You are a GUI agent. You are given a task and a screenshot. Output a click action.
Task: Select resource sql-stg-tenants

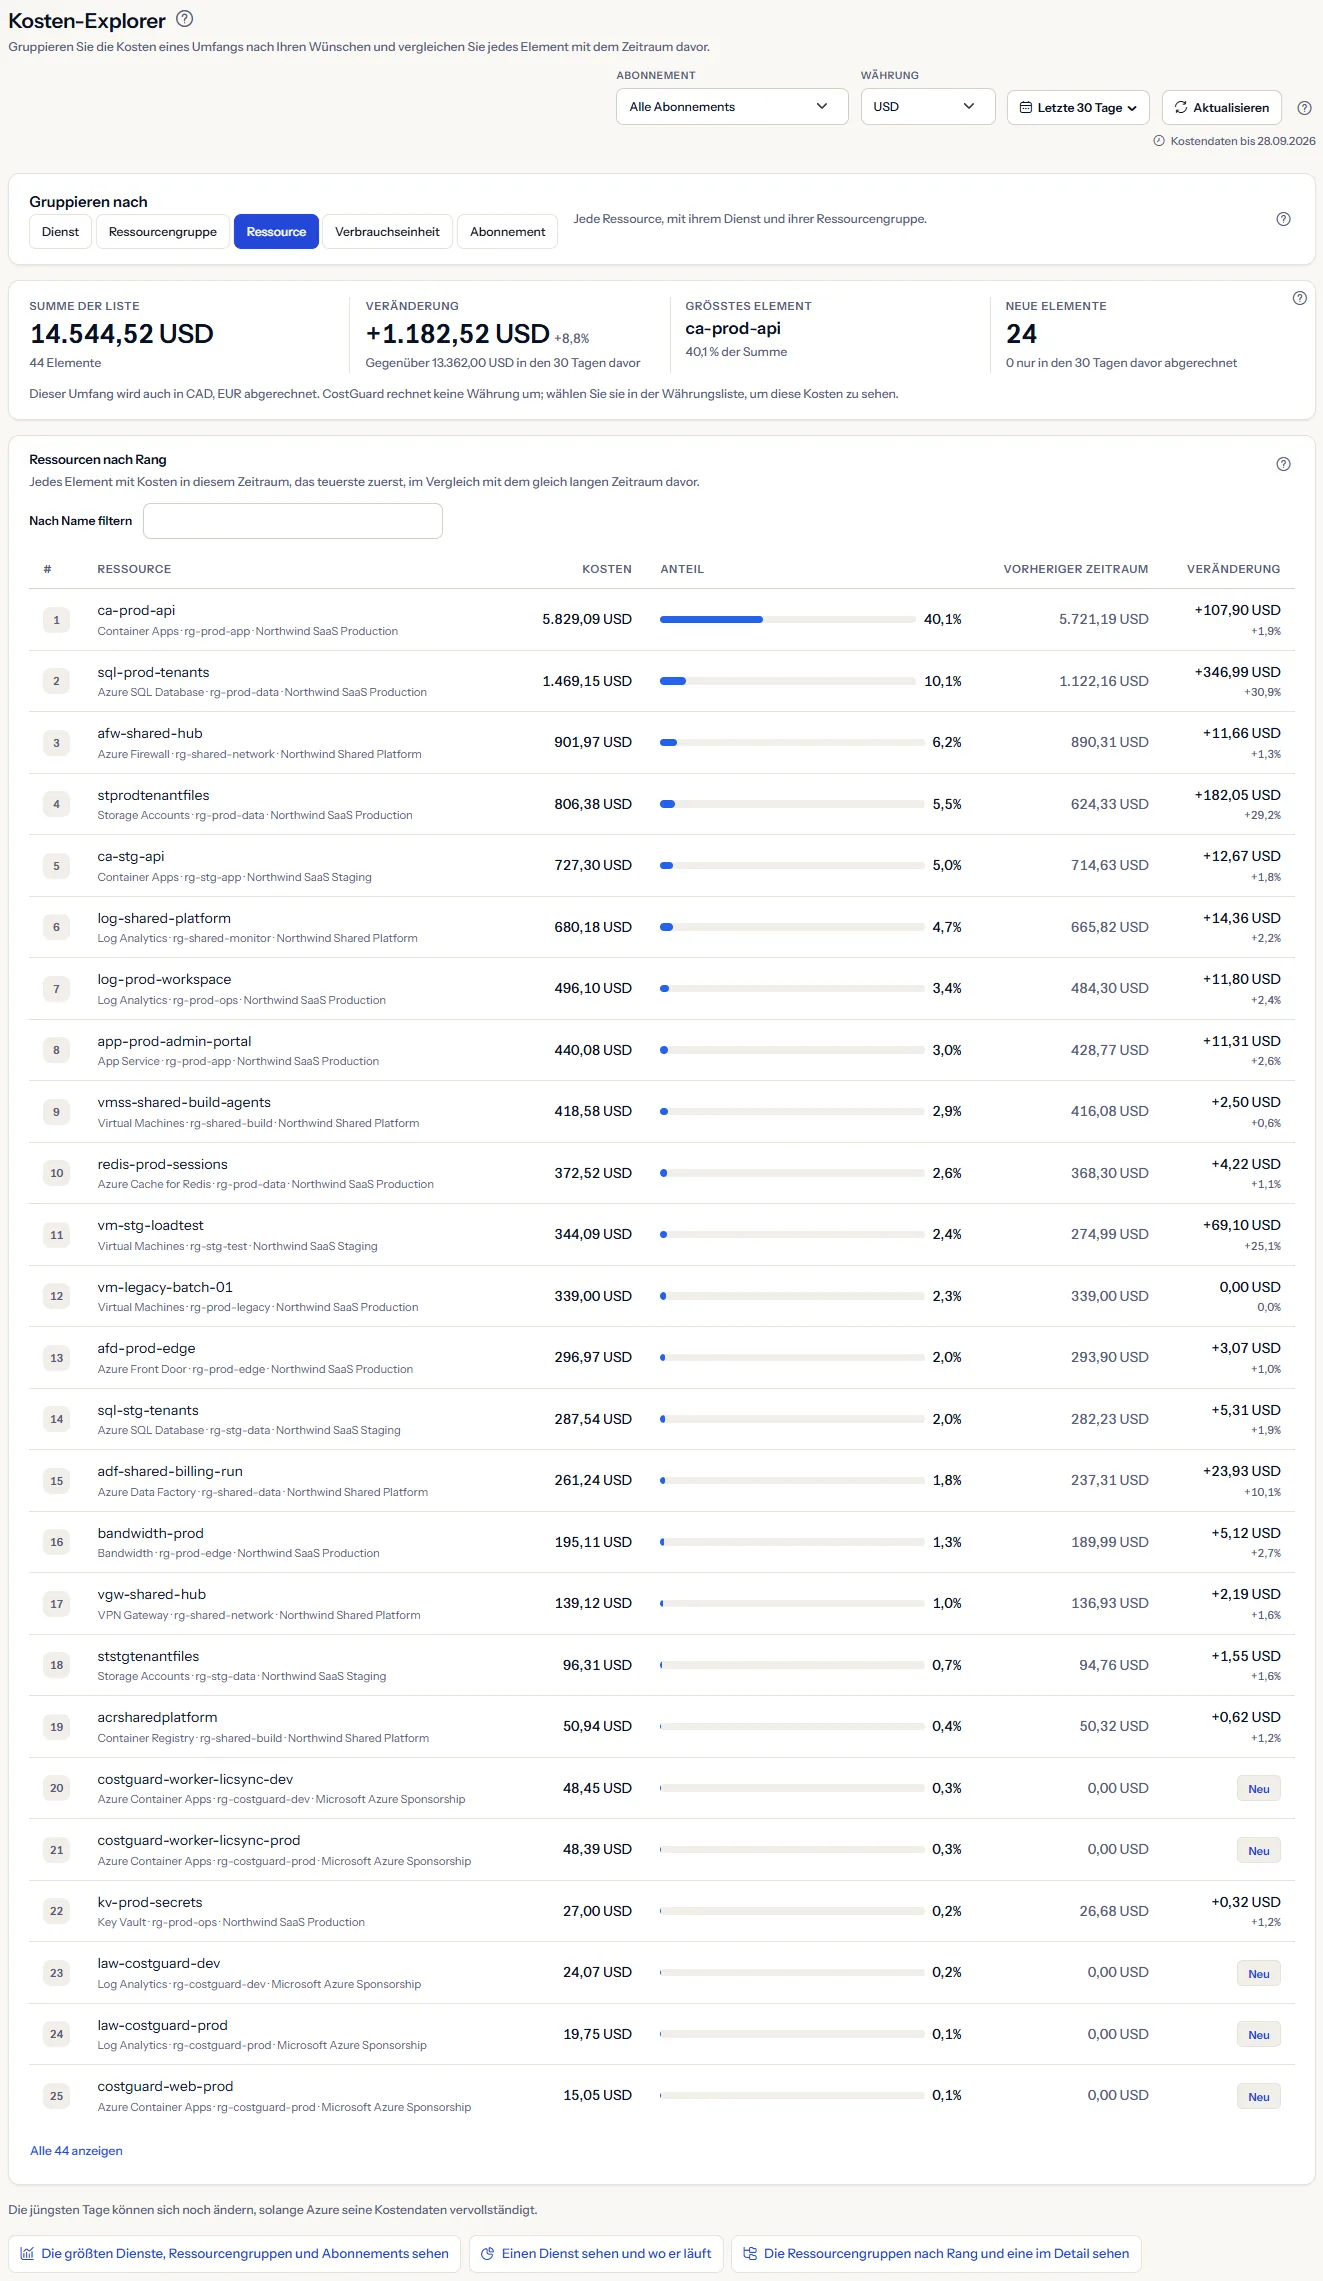(x=148, y=1410)
